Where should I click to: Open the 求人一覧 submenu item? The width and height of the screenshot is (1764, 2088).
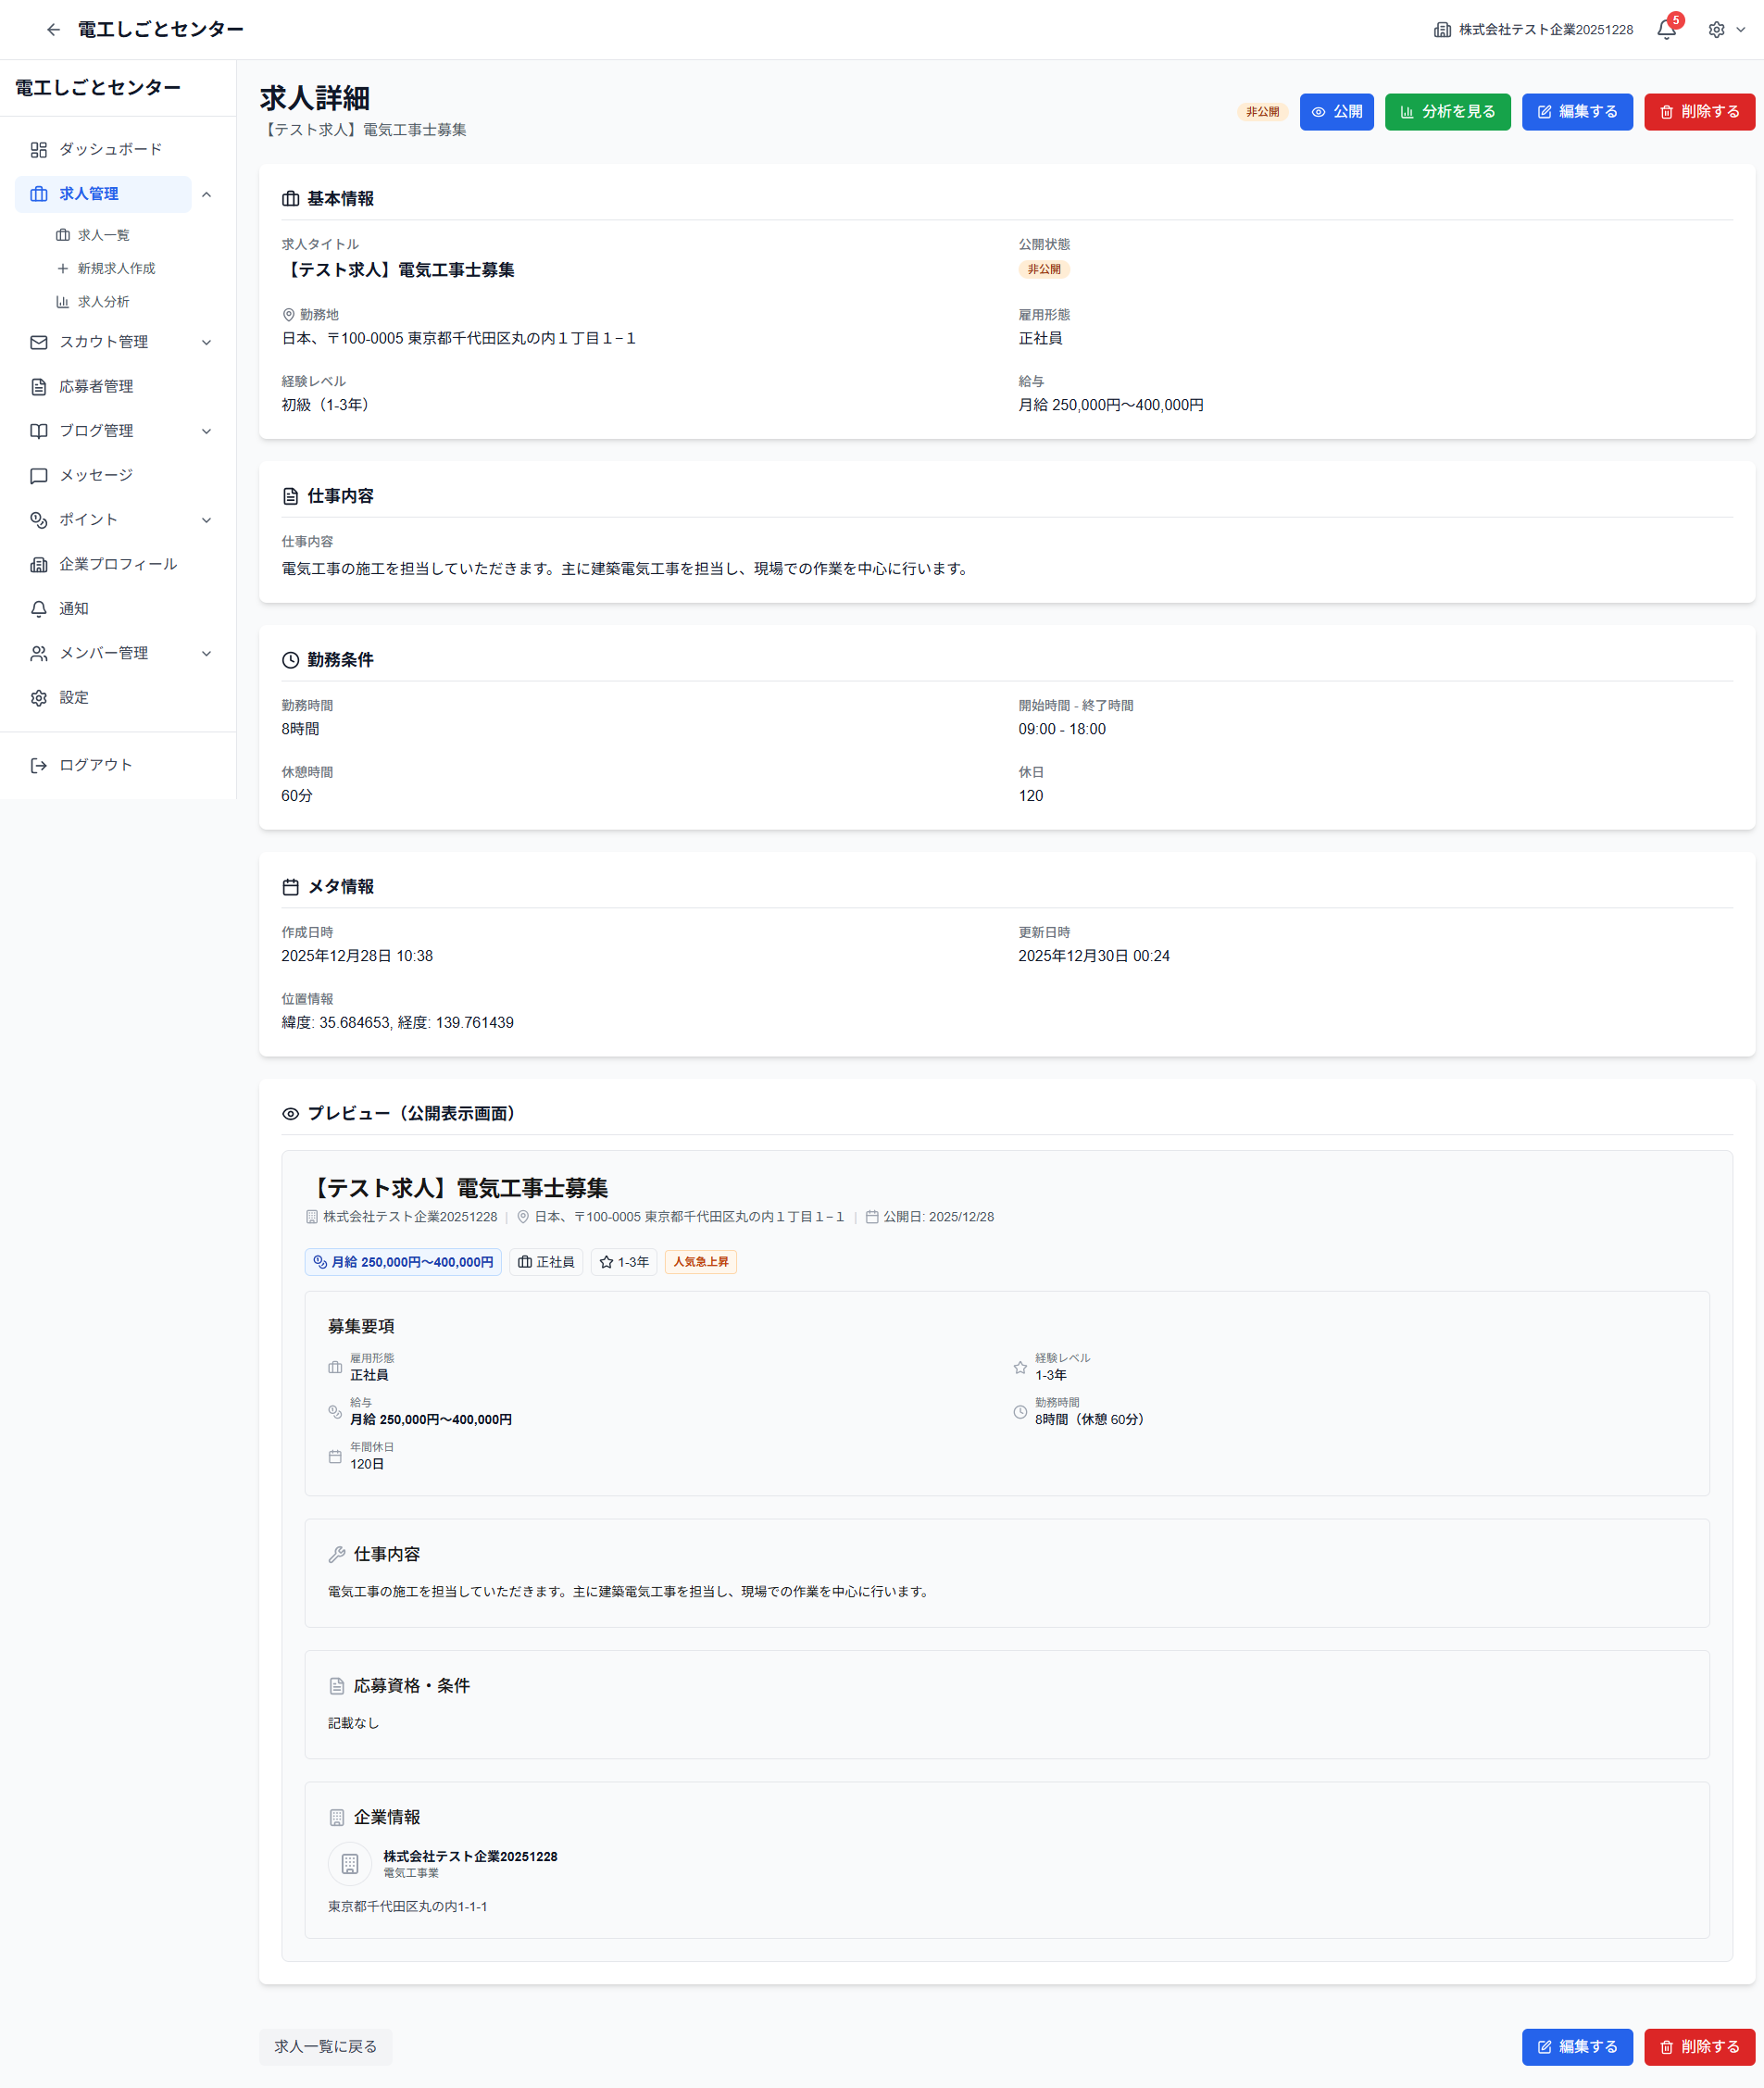click(x=104, y=235)
